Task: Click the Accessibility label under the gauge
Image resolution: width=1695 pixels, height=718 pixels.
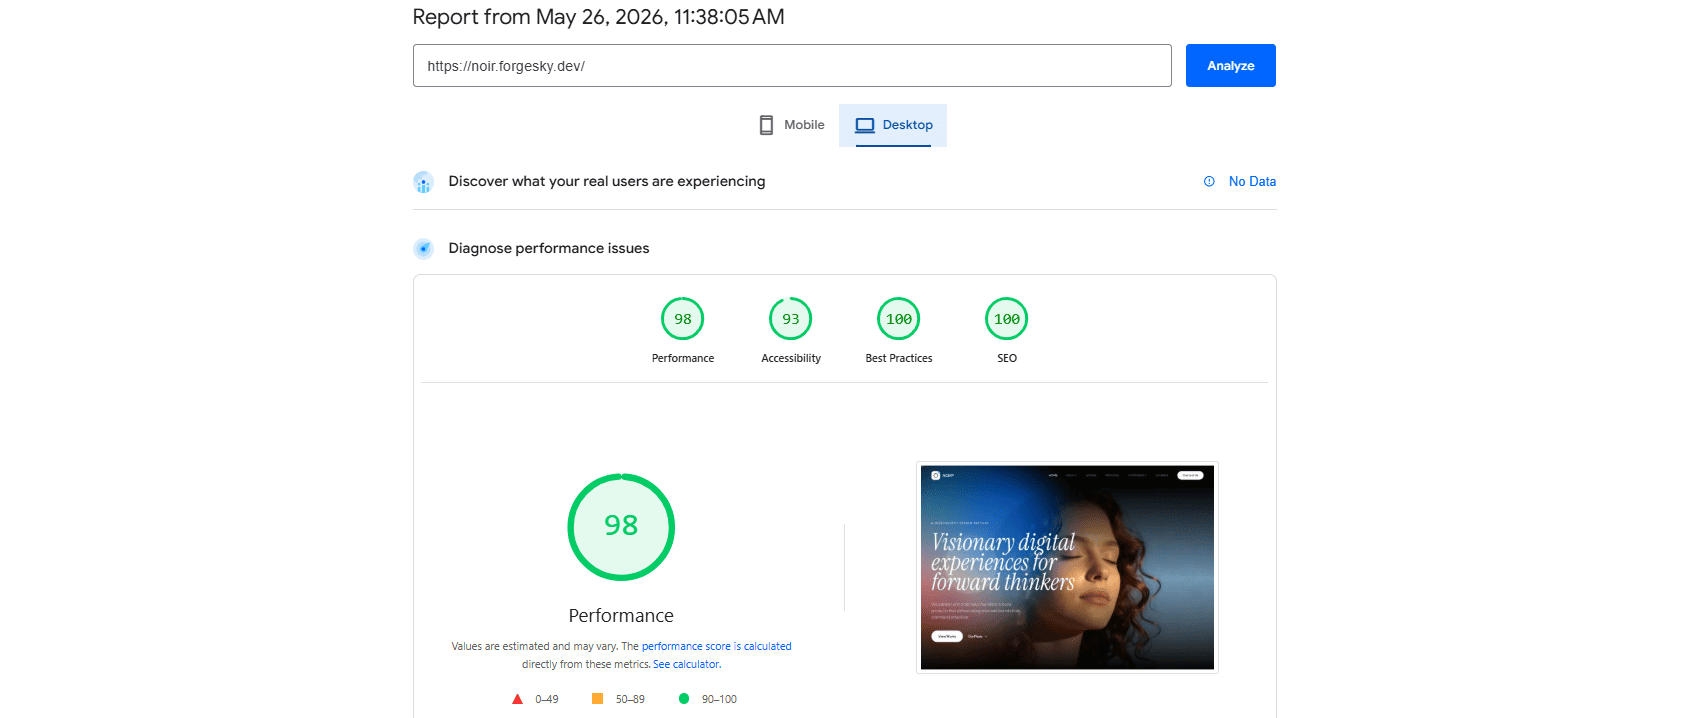Action: click(x=791, y=358)
